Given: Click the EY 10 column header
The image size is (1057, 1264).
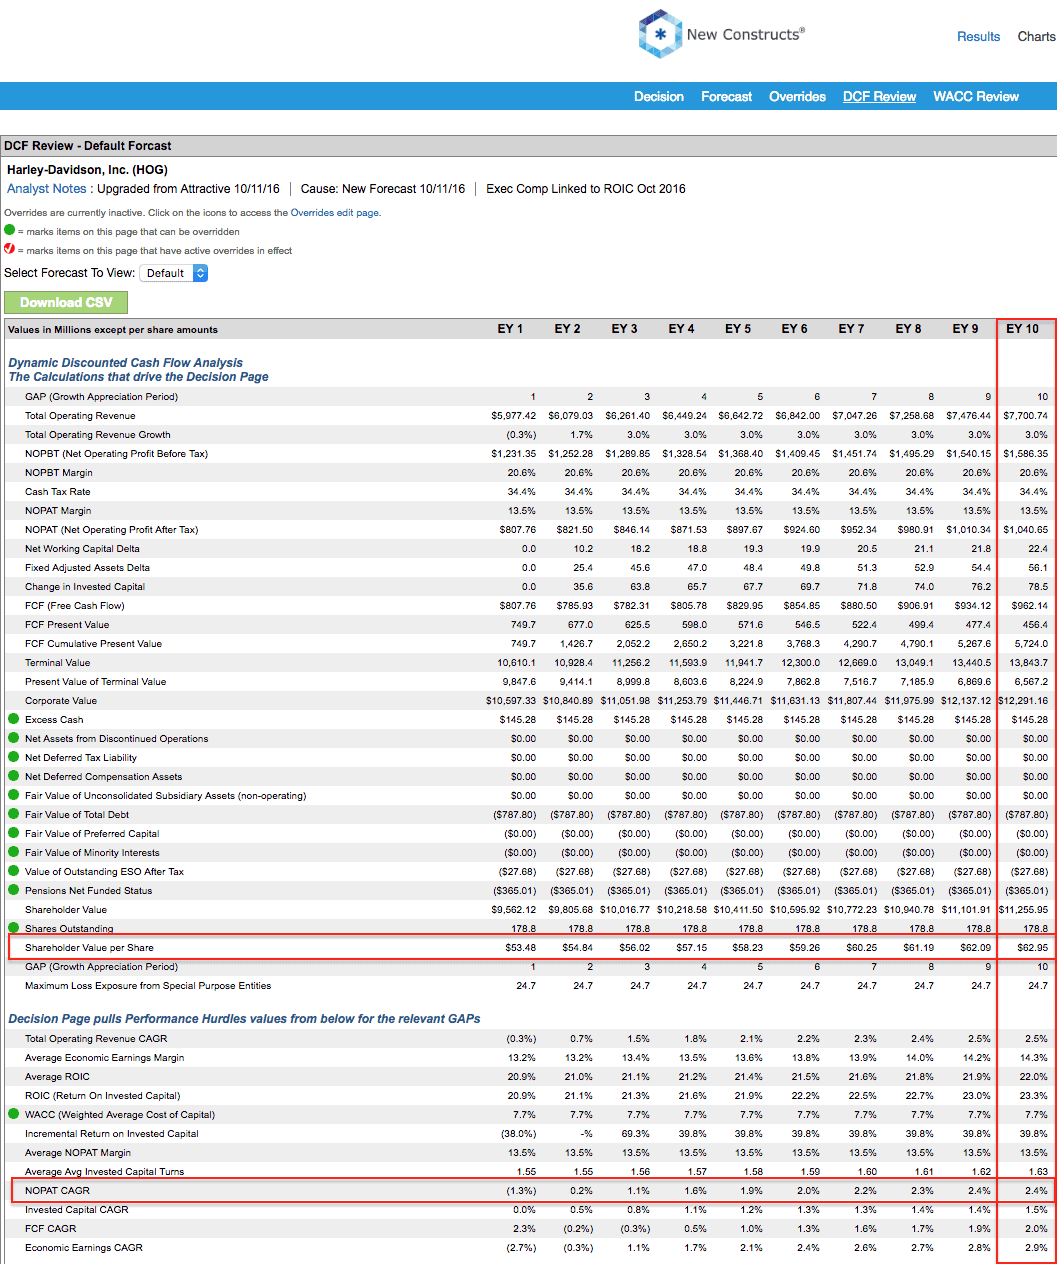Looking at the screenshot, I should coord(1022,329).
